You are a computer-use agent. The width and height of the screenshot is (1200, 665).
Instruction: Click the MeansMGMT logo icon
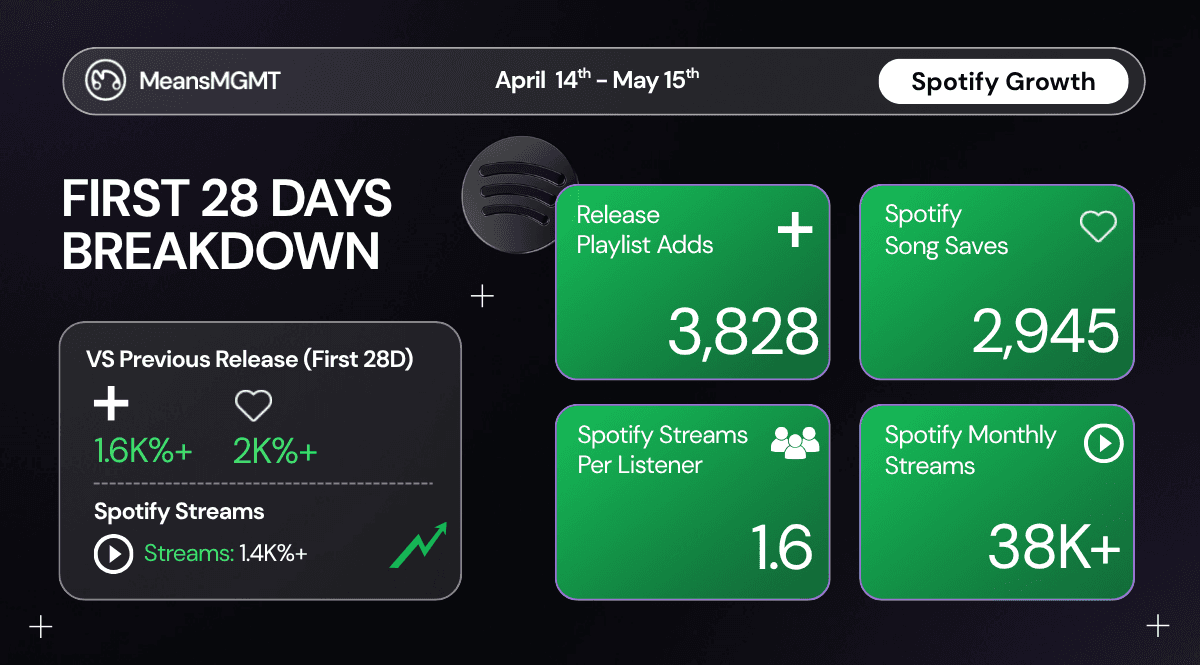coord(105,81)
